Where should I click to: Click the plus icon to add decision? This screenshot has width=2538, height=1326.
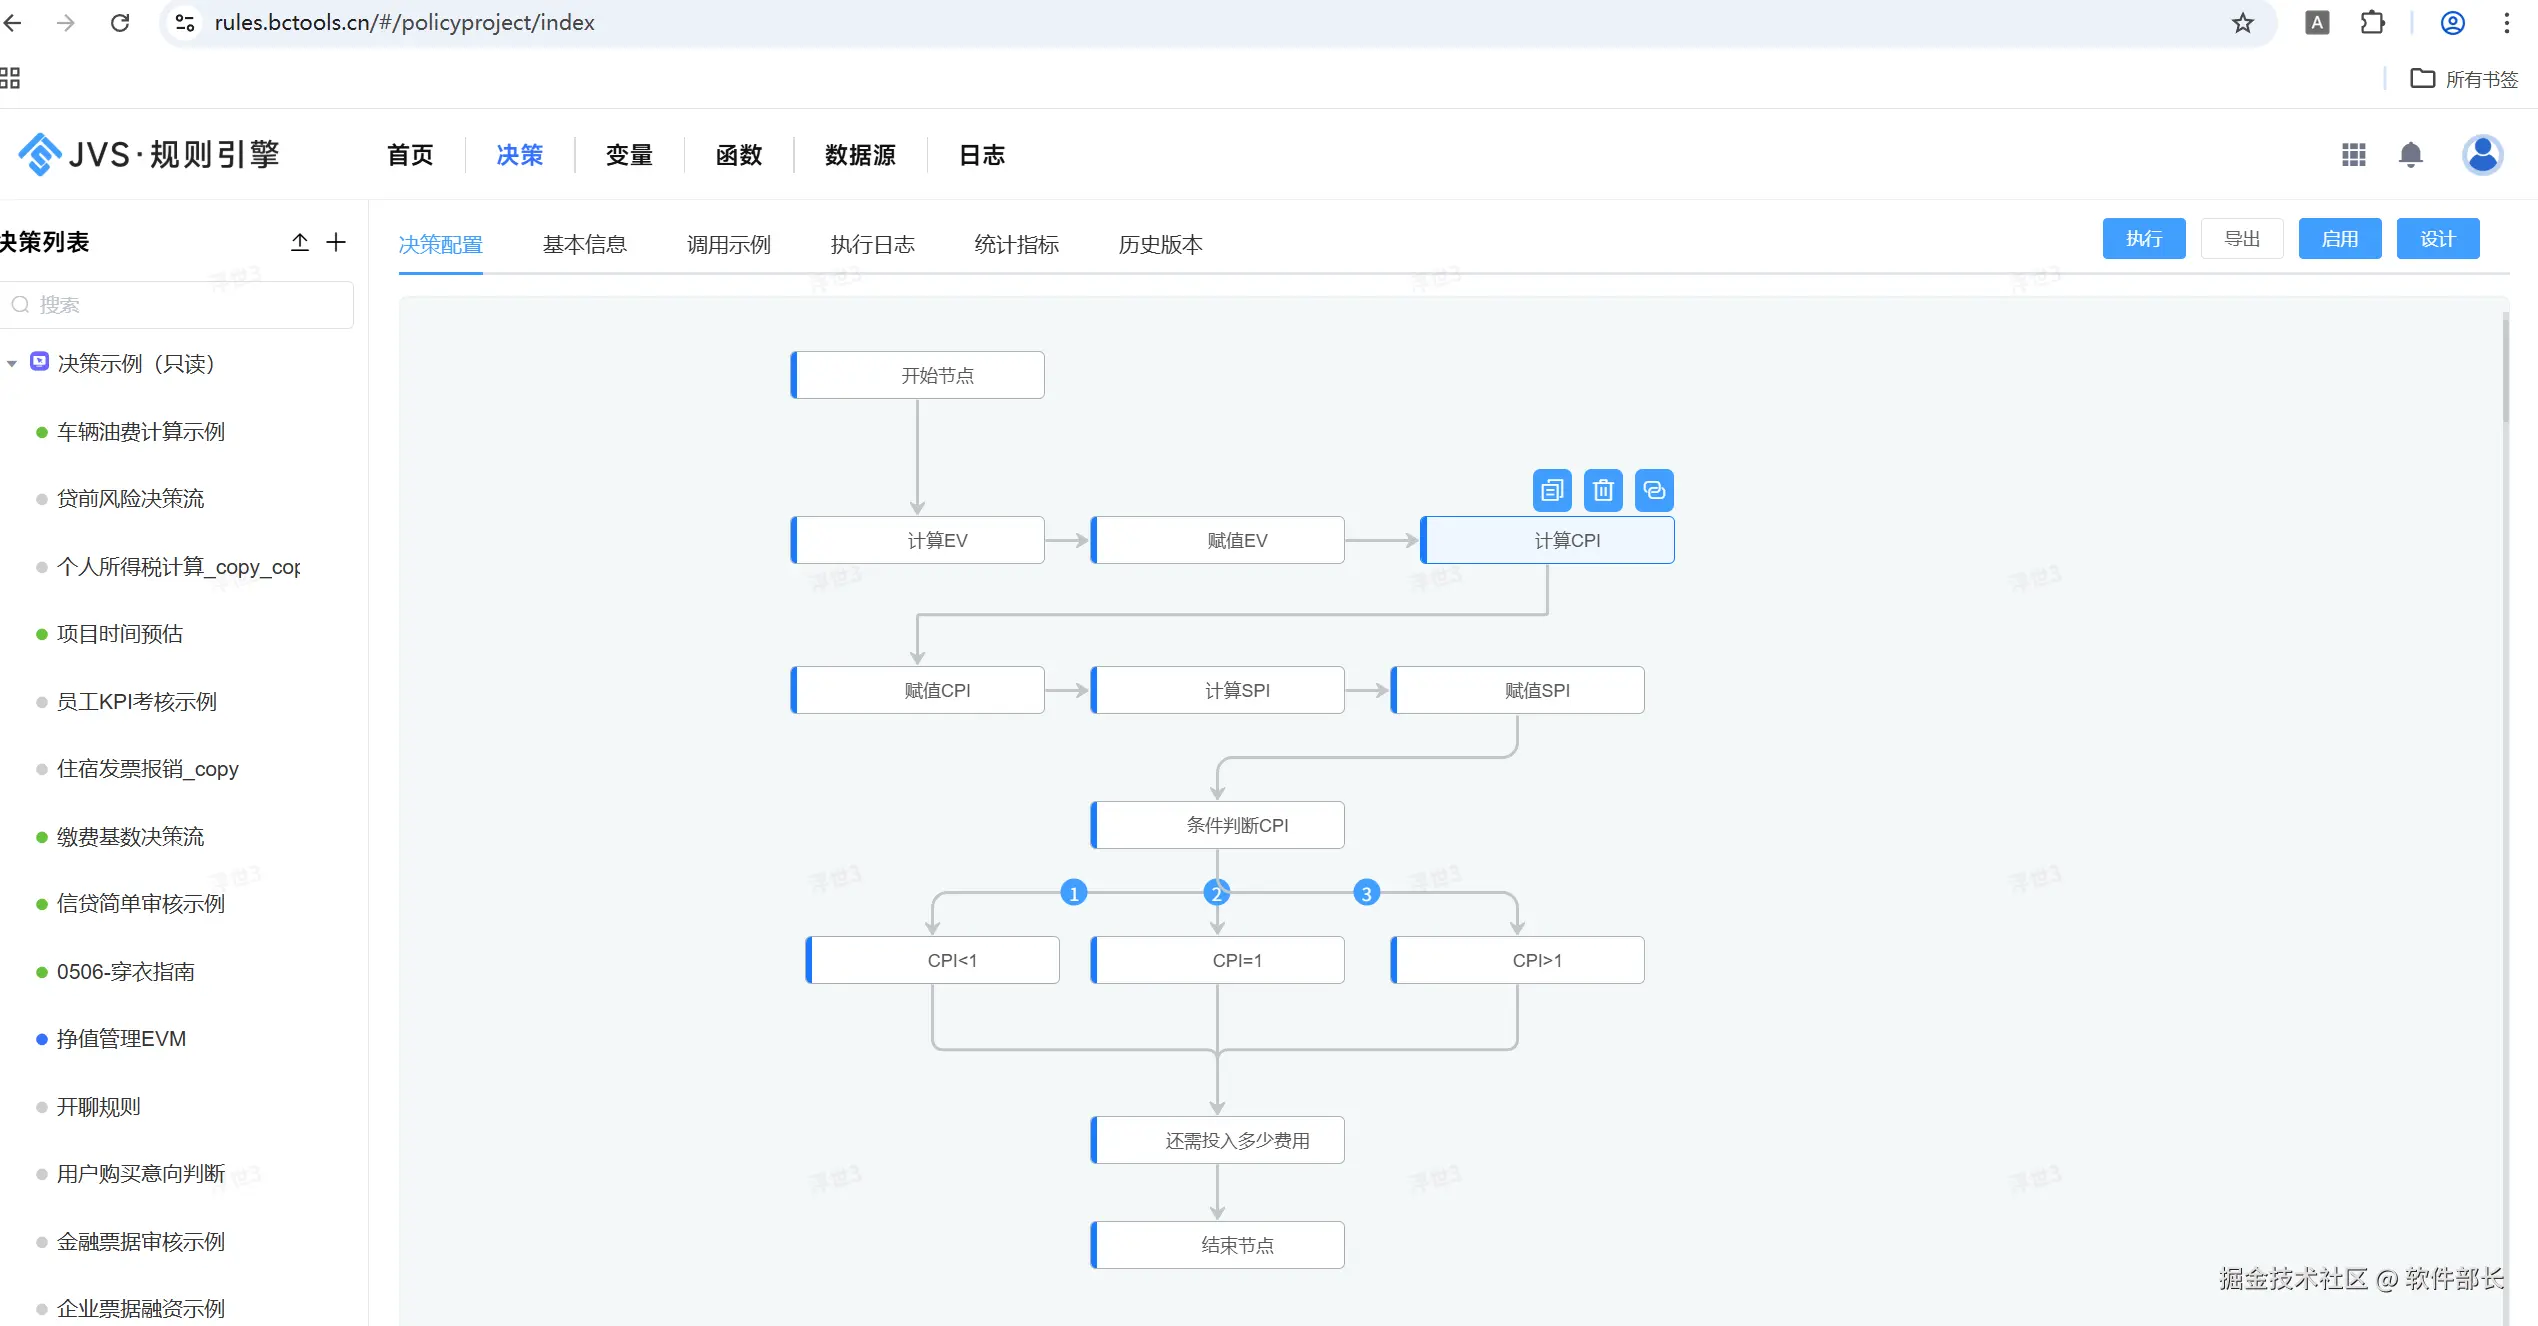pyautogui.click(x=336, y=242)
